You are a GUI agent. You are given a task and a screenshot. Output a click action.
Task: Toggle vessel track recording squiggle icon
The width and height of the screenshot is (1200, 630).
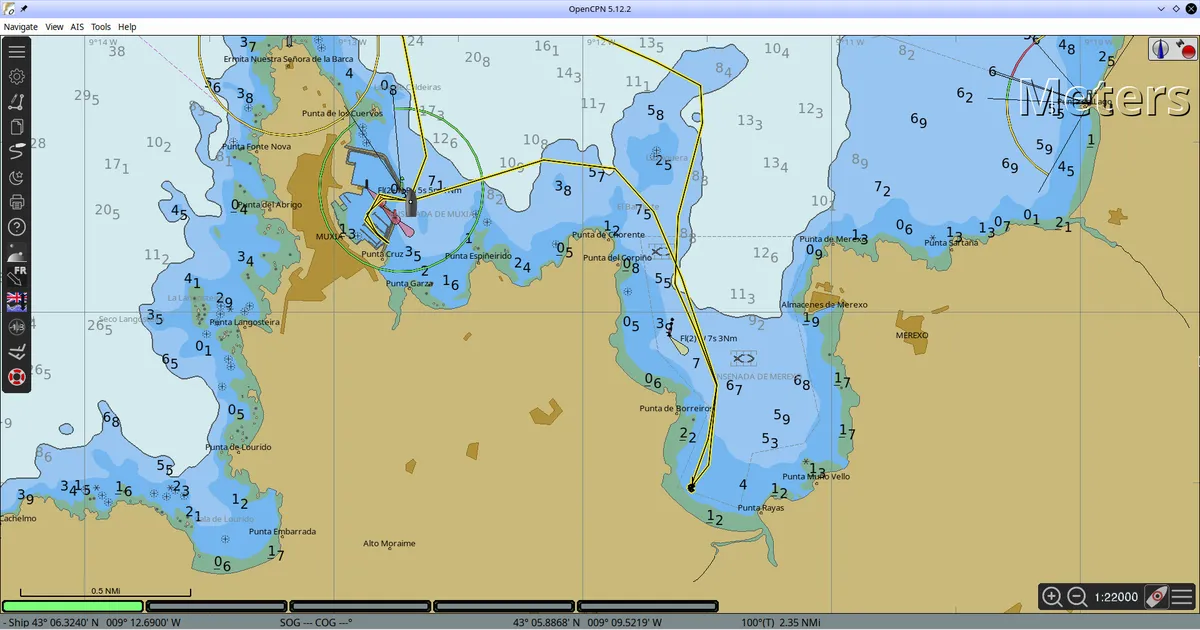tap(17, 152)
